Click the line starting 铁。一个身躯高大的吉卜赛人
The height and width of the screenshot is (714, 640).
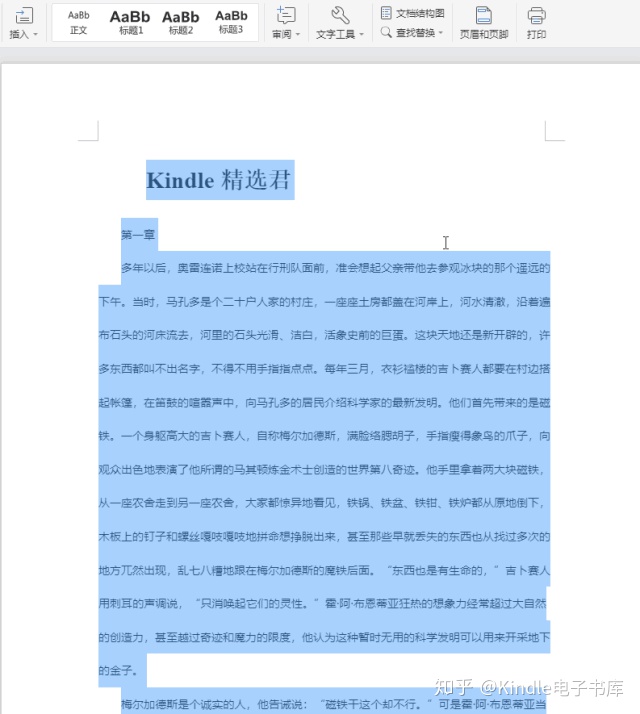click(x=324, y=436)
